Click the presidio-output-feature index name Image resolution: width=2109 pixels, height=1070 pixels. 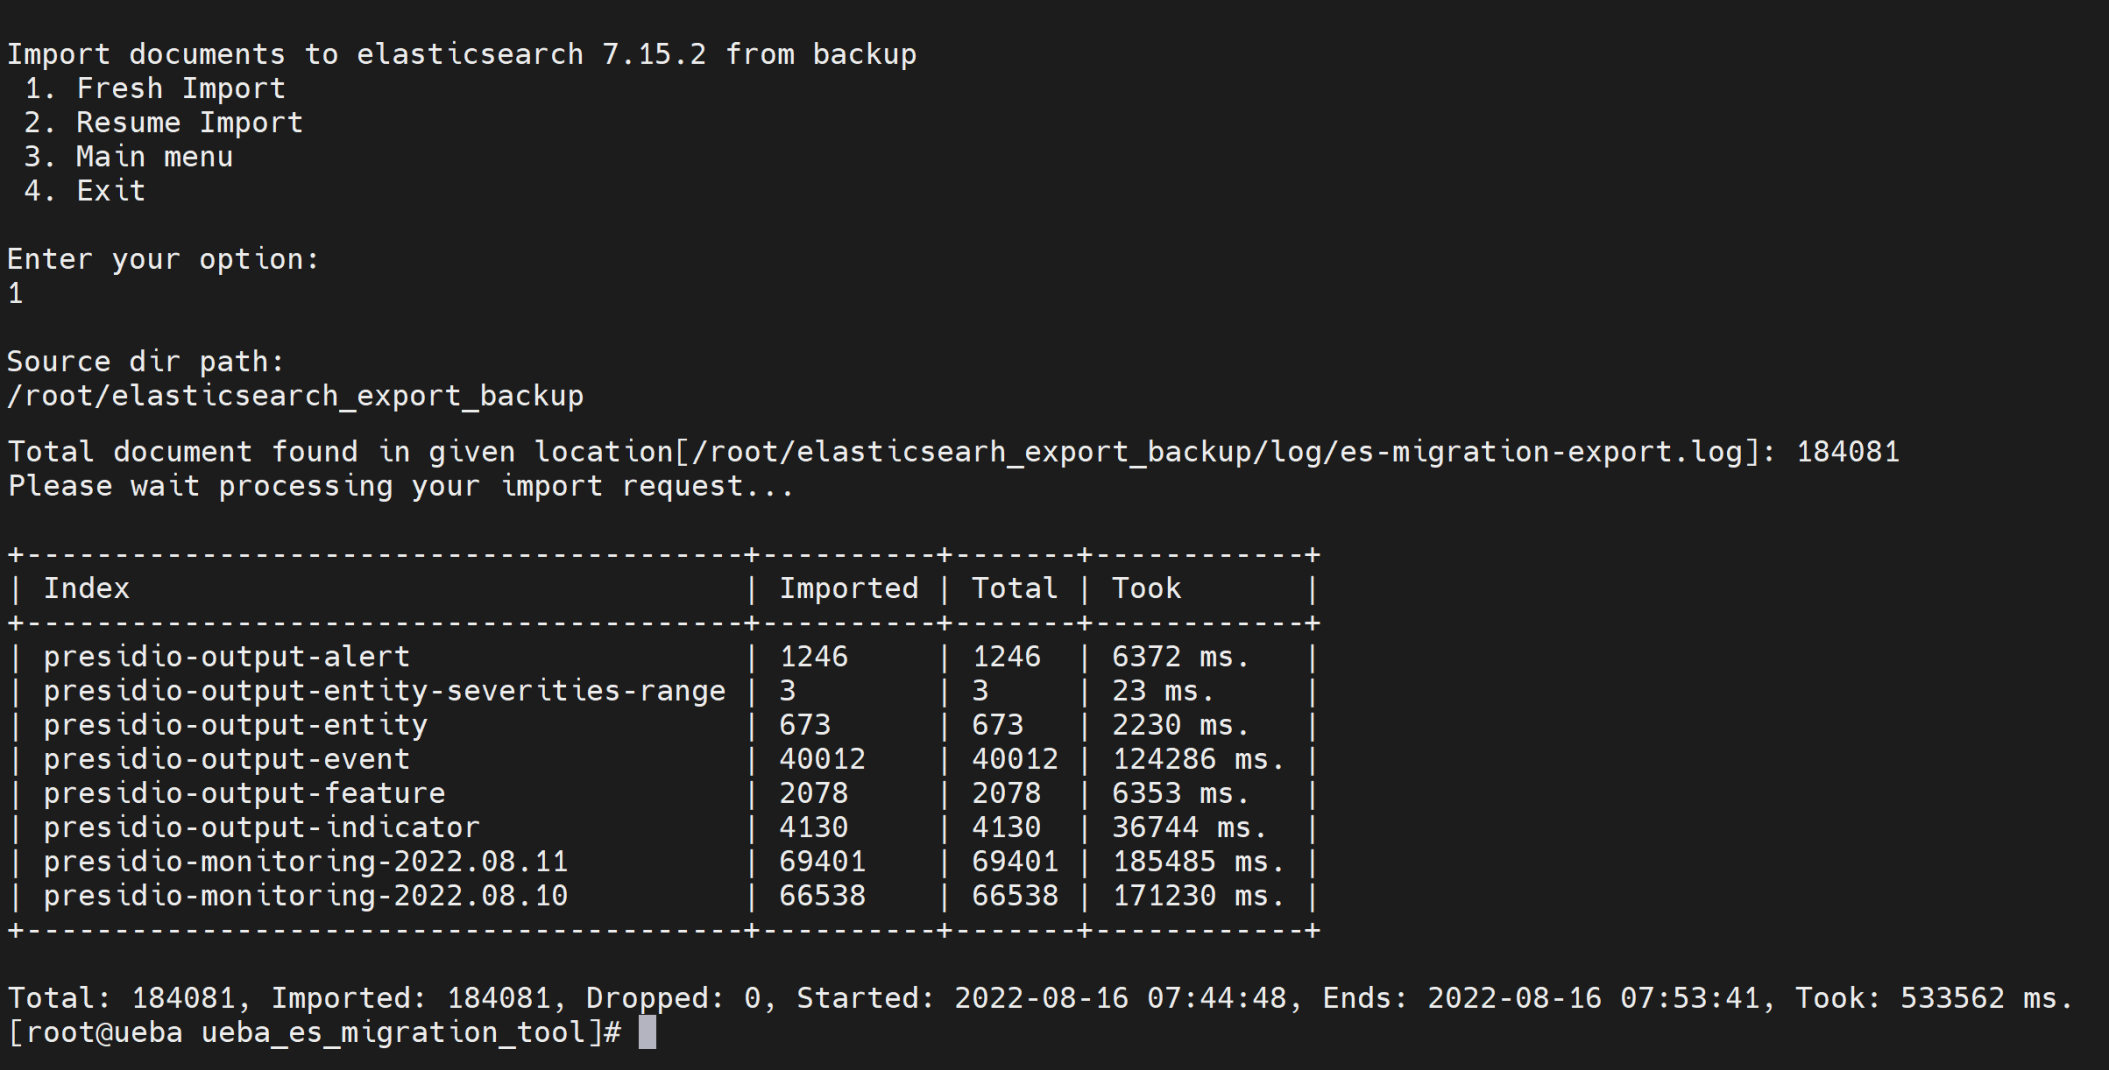(244, 793)
